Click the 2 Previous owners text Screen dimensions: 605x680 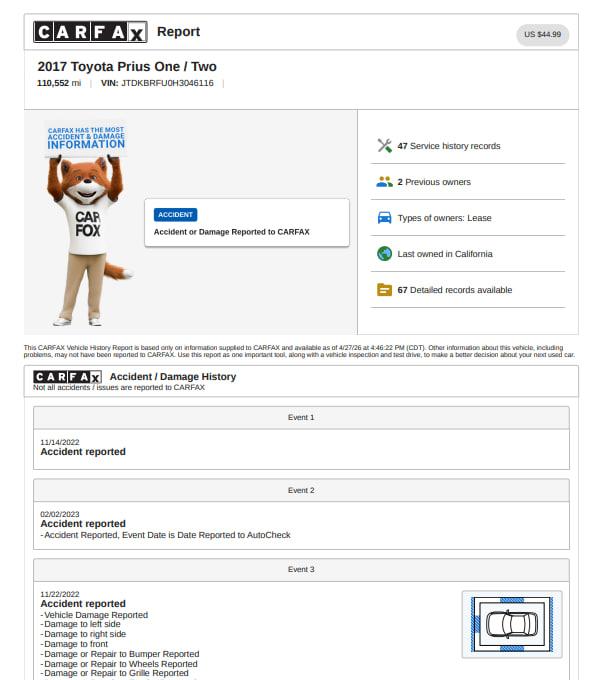[x=434, y=182]
